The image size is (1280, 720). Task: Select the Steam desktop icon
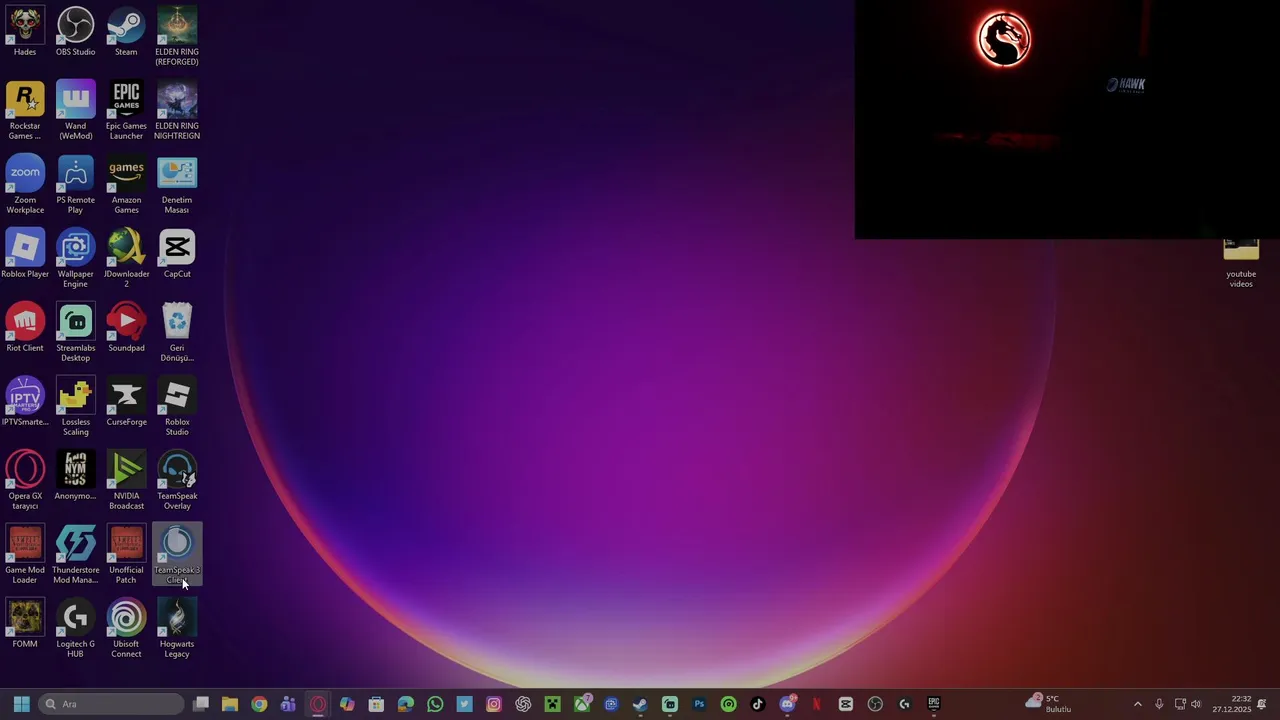click(x=126, y=32)
